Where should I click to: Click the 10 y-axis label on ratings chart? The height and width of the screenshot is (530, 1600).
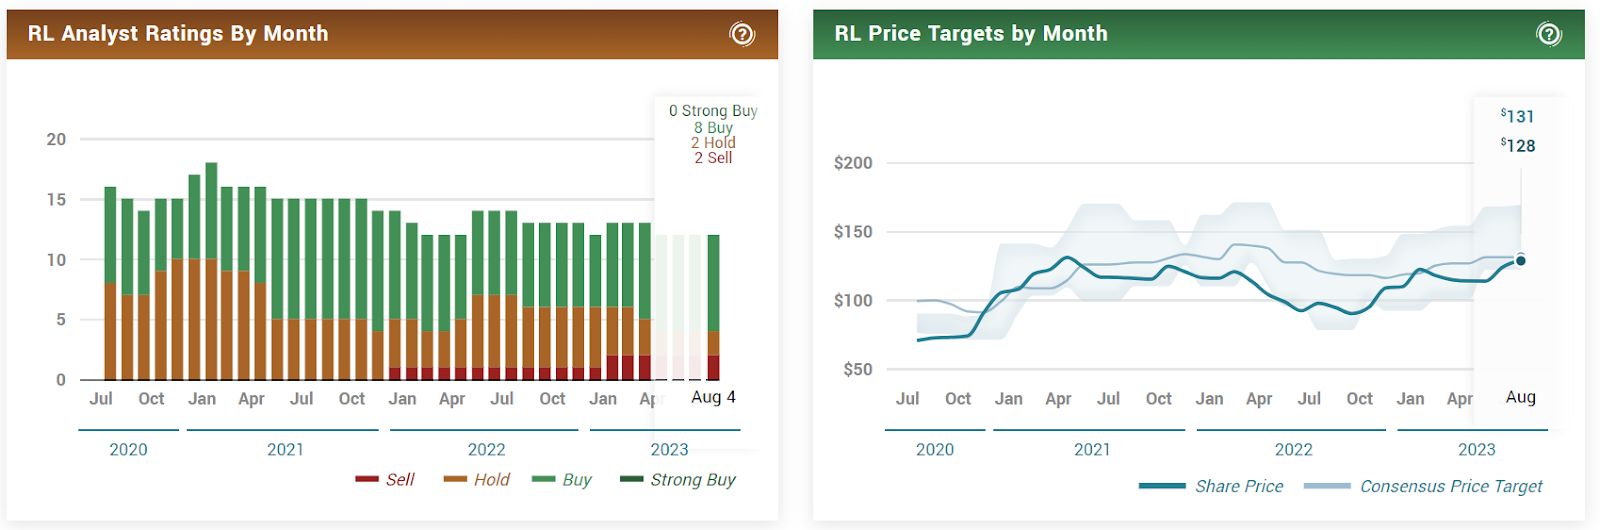coord(56,260)
